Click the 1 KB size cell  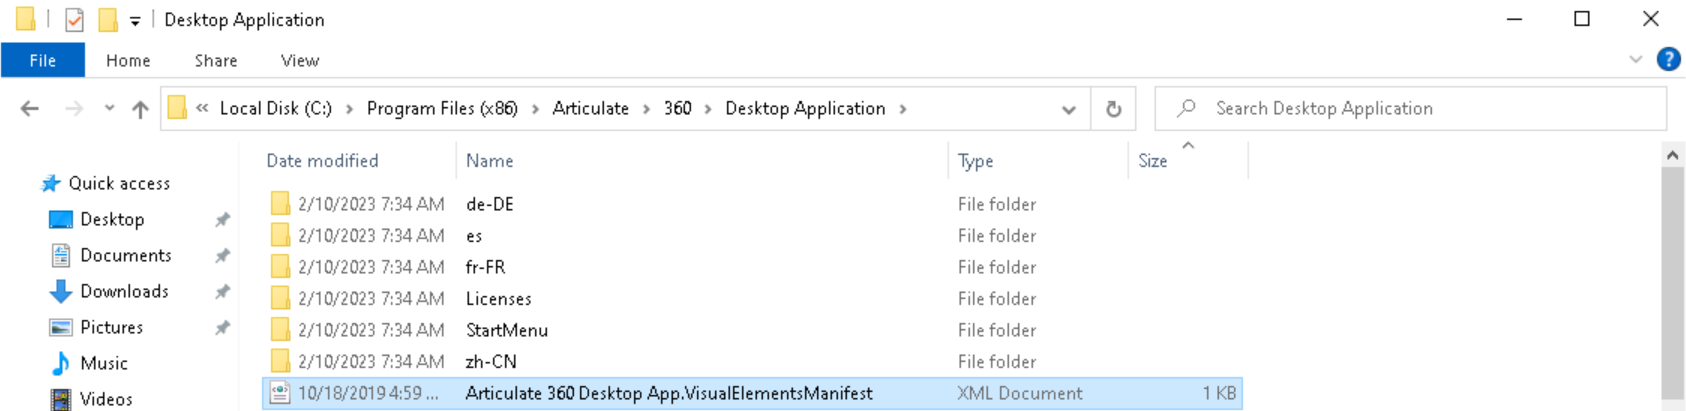pyautogui.click(x=1219, y=393)
